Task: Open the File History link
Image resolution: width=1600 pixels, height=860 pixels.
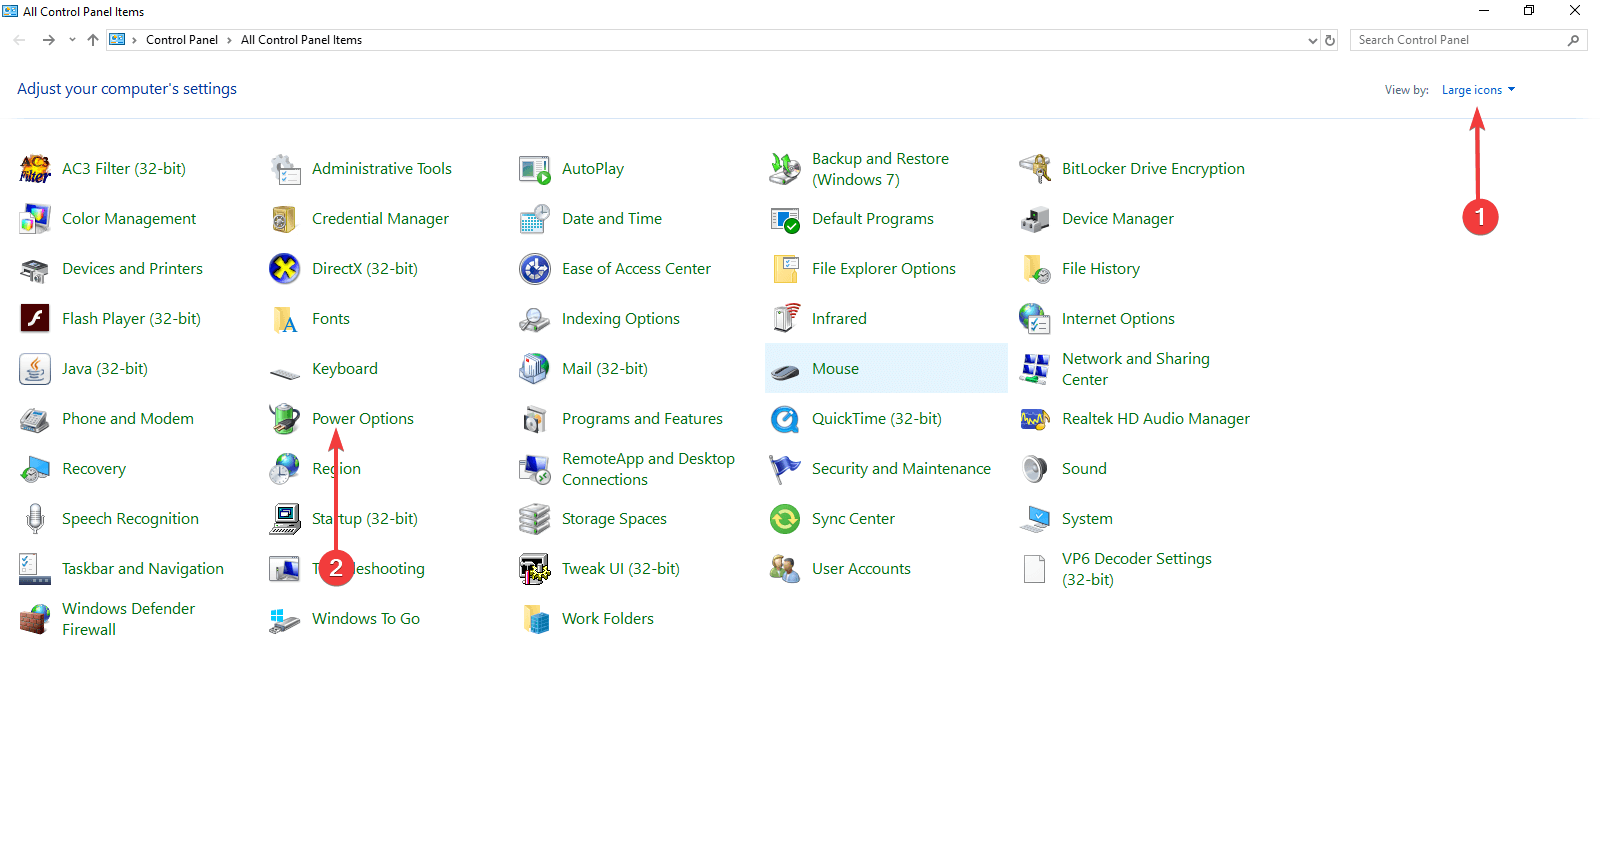Action: pyautogui.click(x=1101, y=269)
